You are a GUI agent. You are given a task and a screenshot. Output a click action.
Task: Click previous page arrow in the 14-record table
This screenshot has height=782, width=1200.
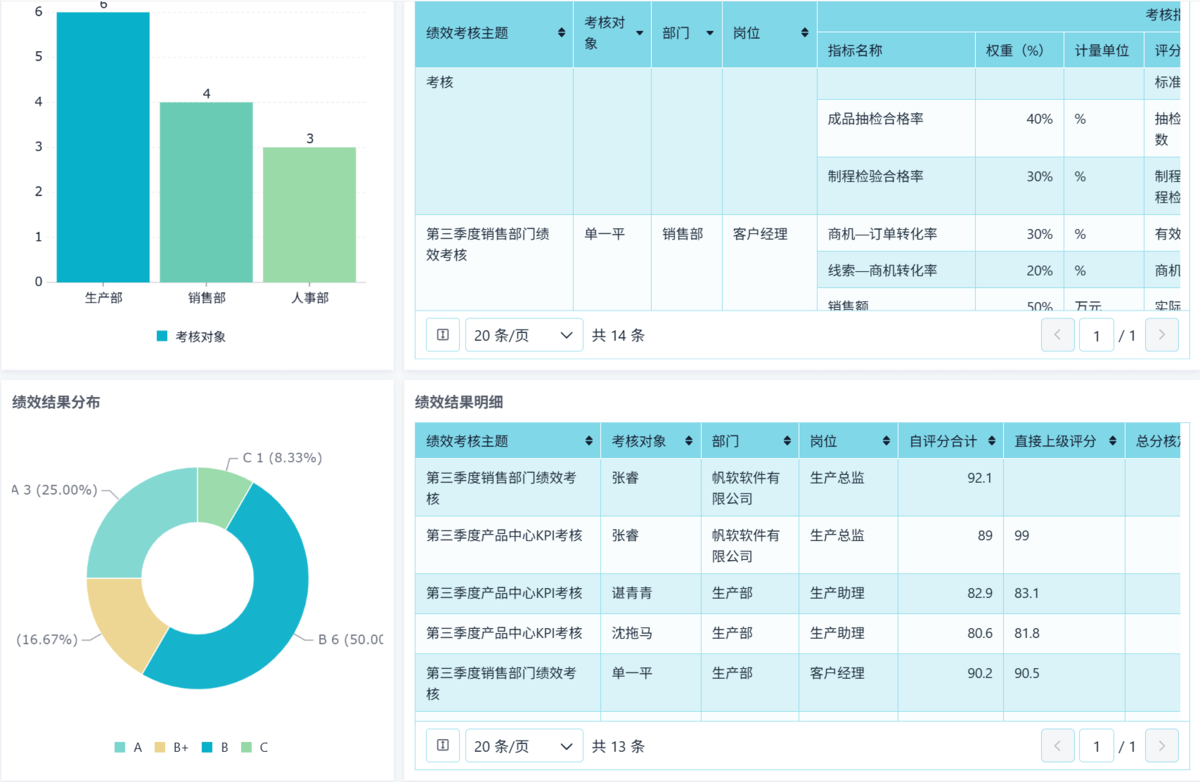1057,335
